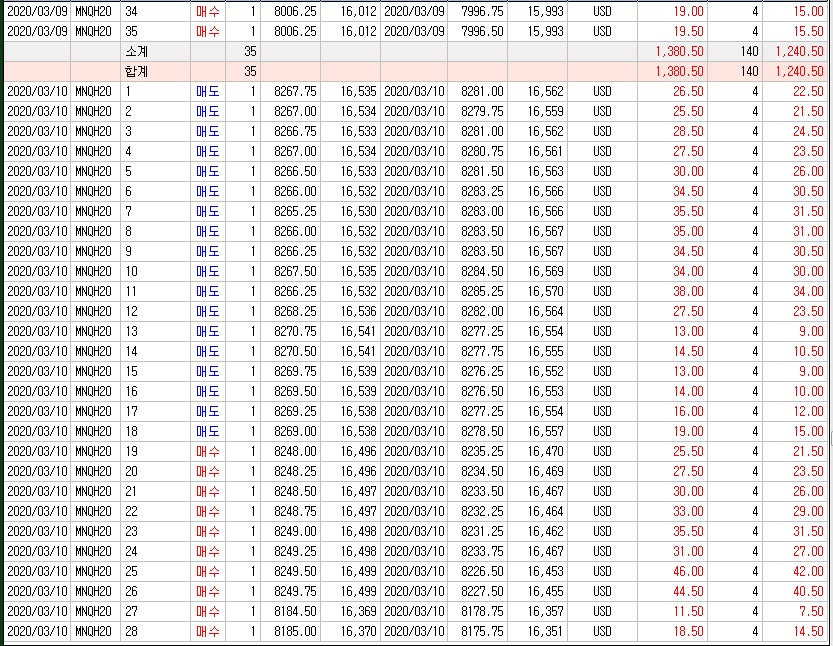833x646 pixels.
Task: Click fee total 140 in the 소계 row
Action: (x=749, y=52)
